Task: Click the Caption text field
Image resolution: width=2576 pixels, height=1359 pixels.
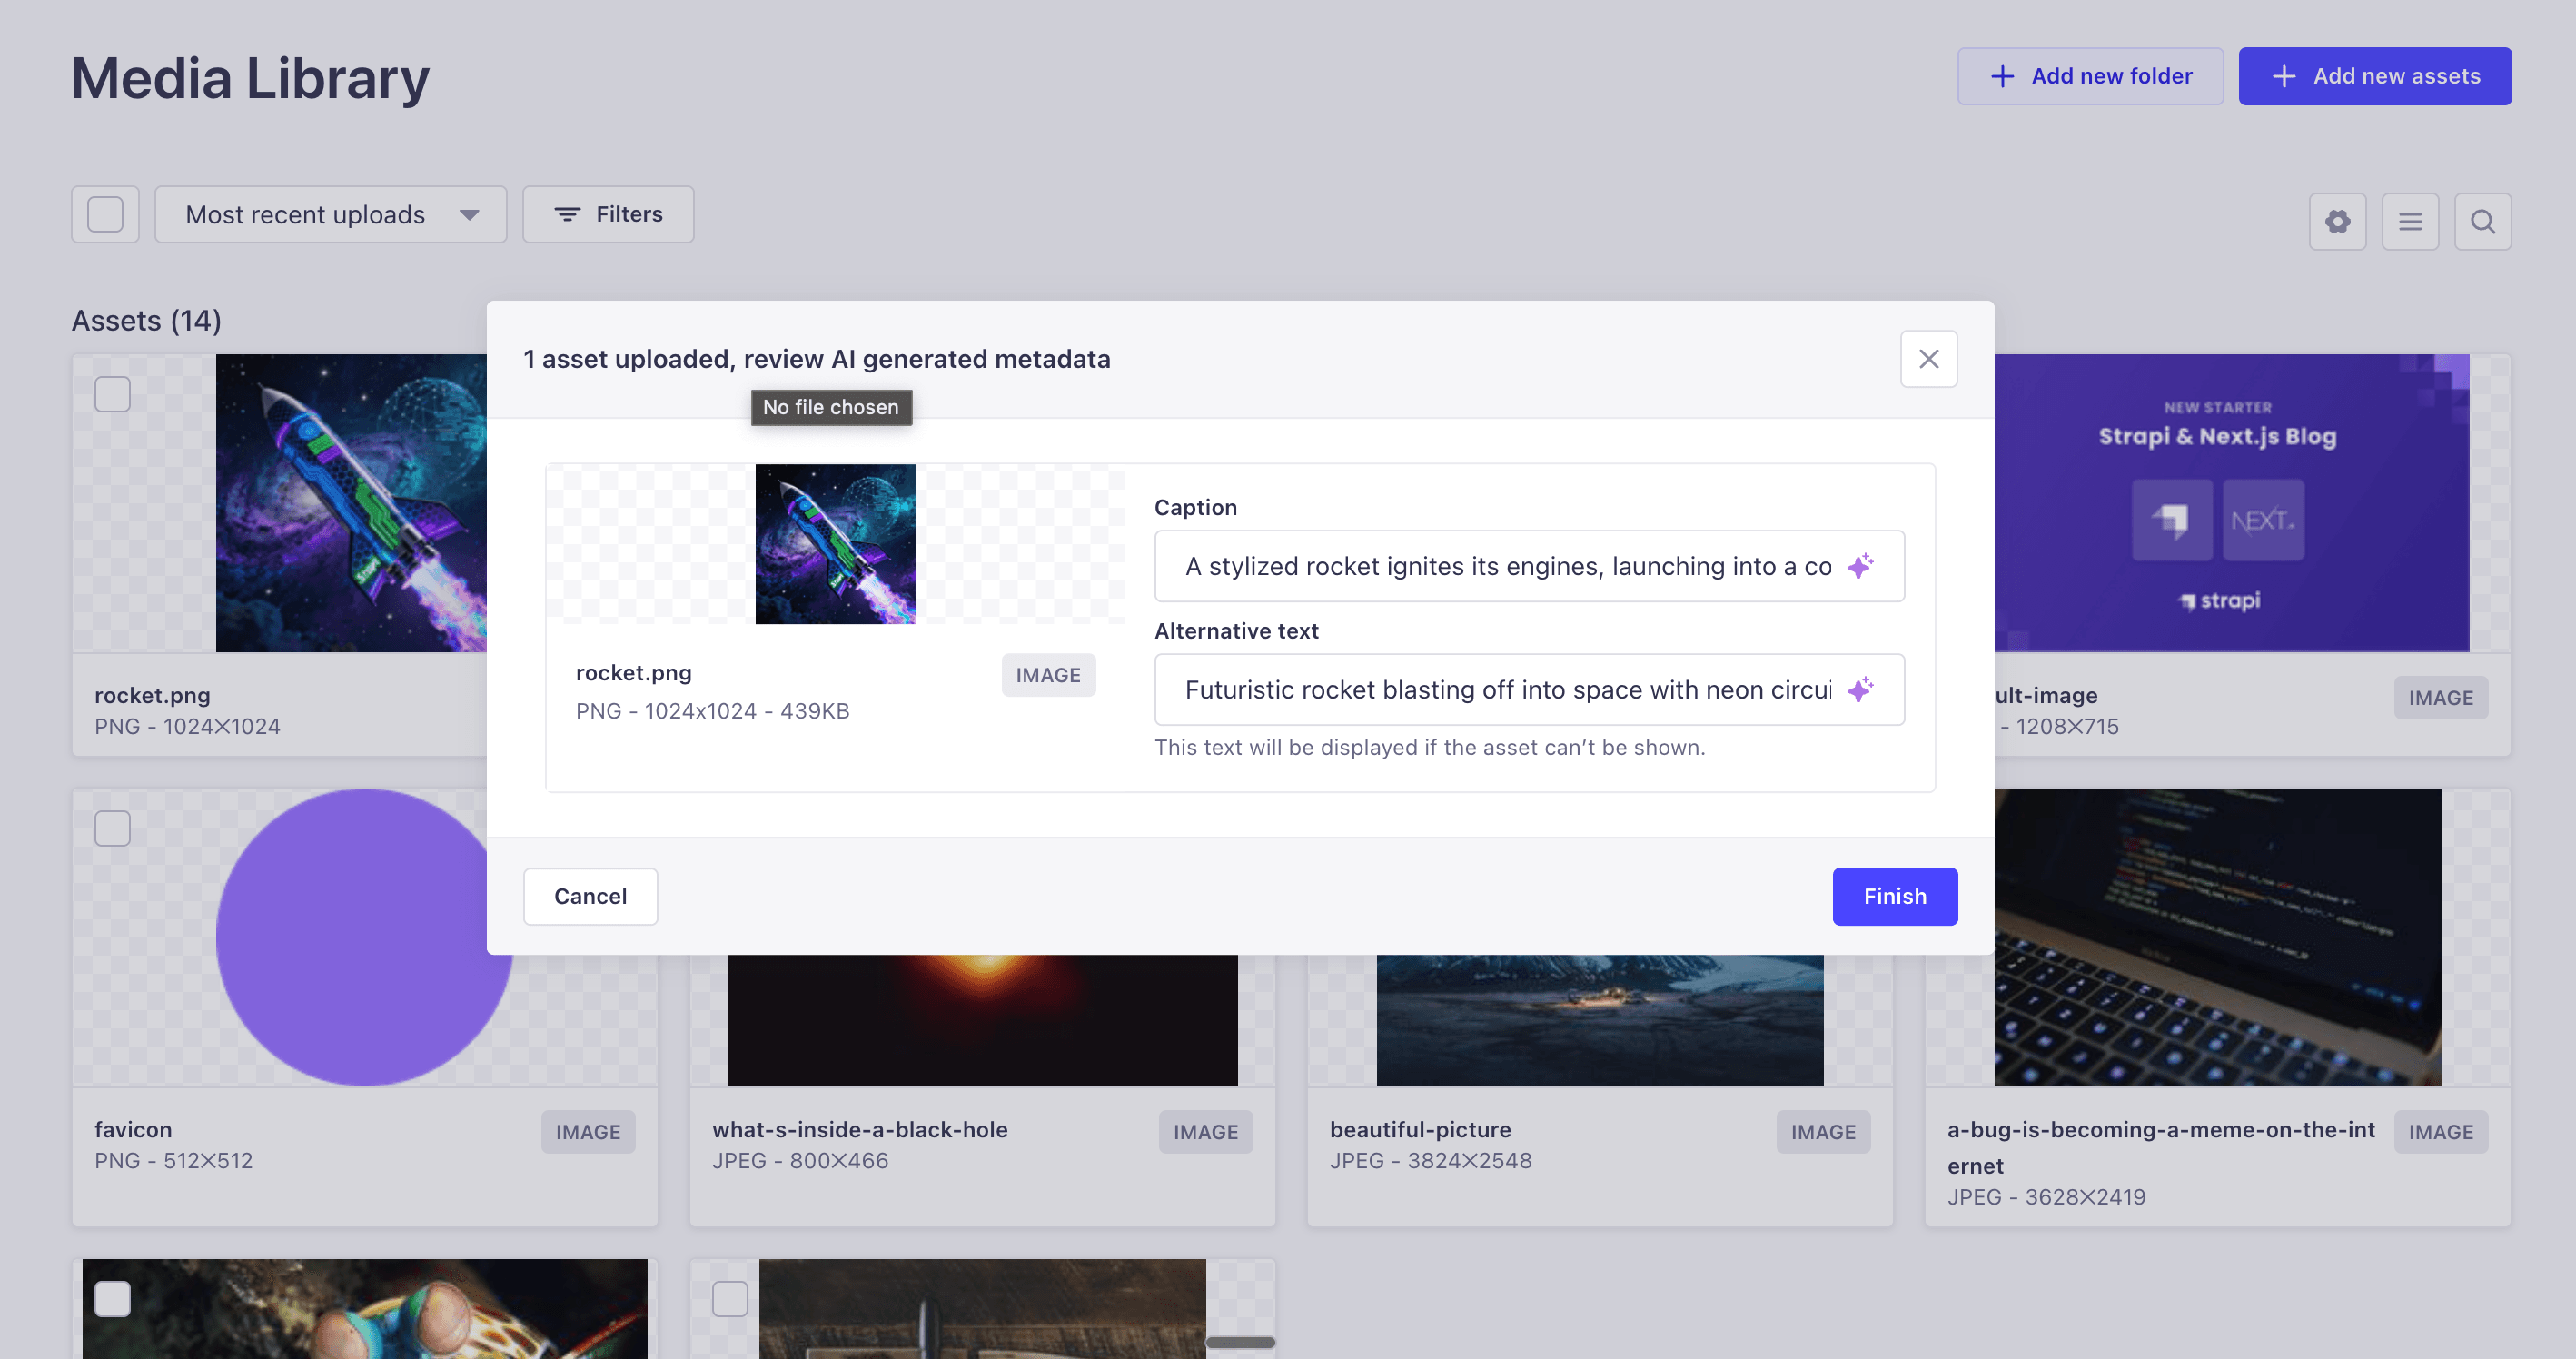Action: [x=1528, y=566]
